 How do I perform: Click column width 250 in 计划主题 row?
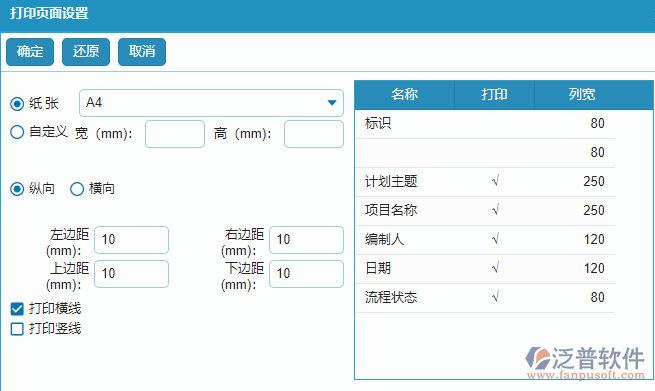[x=594, y=181]
